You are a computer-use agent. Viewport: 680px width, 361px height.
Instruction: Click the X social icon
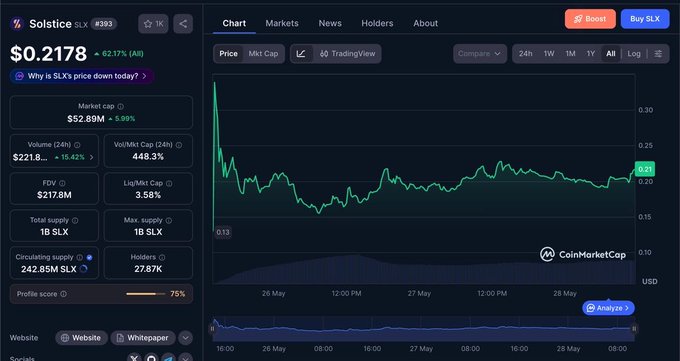pyautogui.click(x=134, y=358)
